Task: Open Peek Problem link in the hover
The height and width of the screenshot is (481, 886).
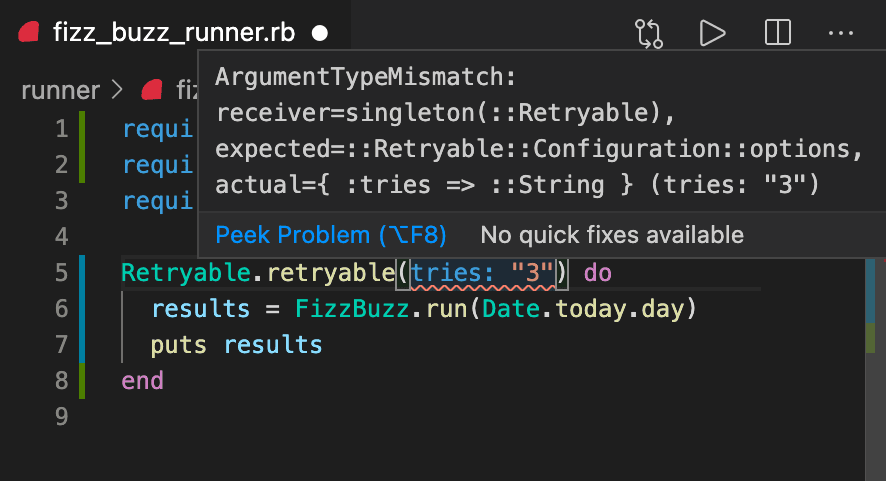Action: [331, 235]
